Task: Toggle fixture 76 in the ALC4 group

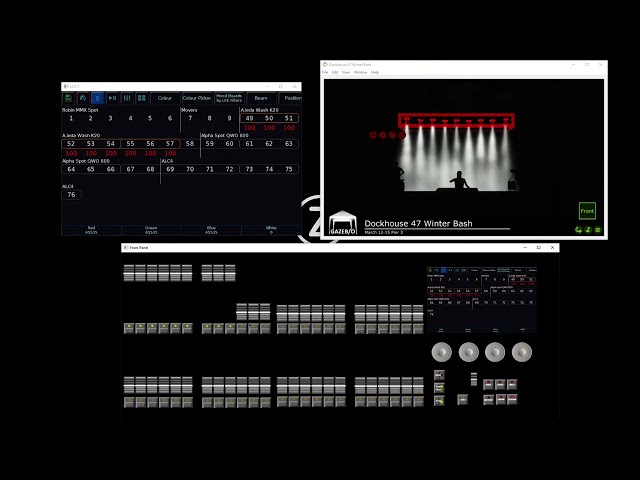Action: click(71, 194)
